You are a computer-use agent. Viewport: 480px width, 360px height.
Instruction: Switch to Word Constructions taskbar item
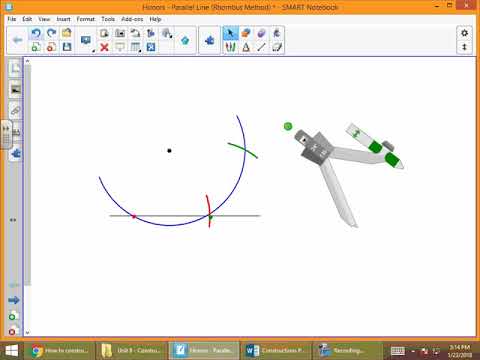275,350
